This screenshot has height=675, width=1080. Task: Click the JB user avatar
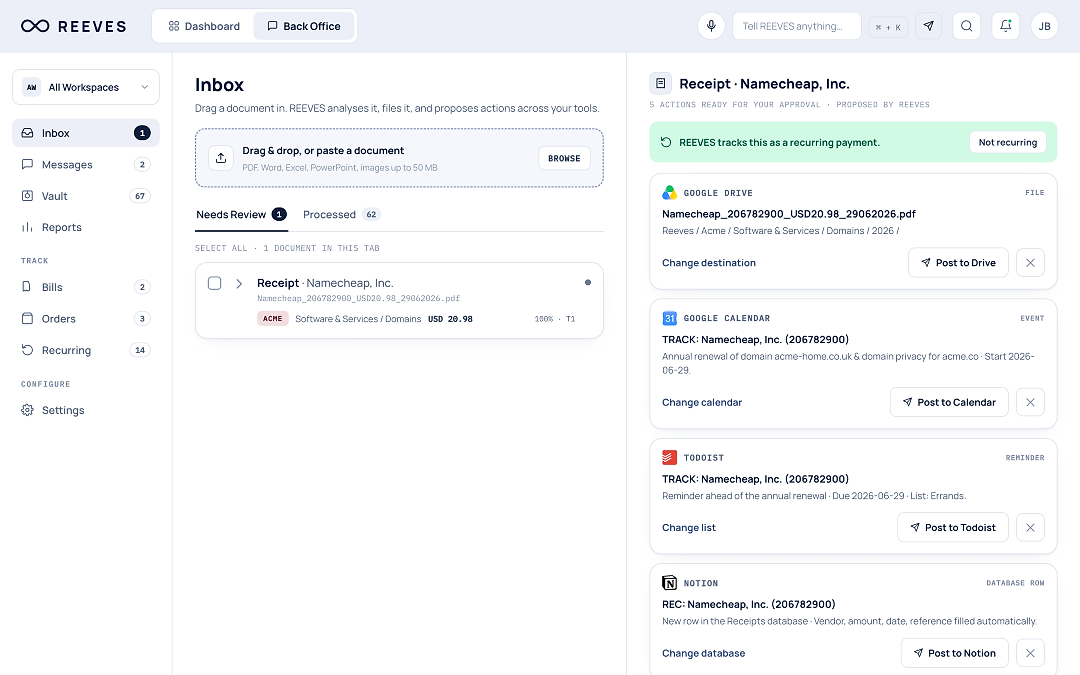pyautogui.click(x=1044, y=26)
